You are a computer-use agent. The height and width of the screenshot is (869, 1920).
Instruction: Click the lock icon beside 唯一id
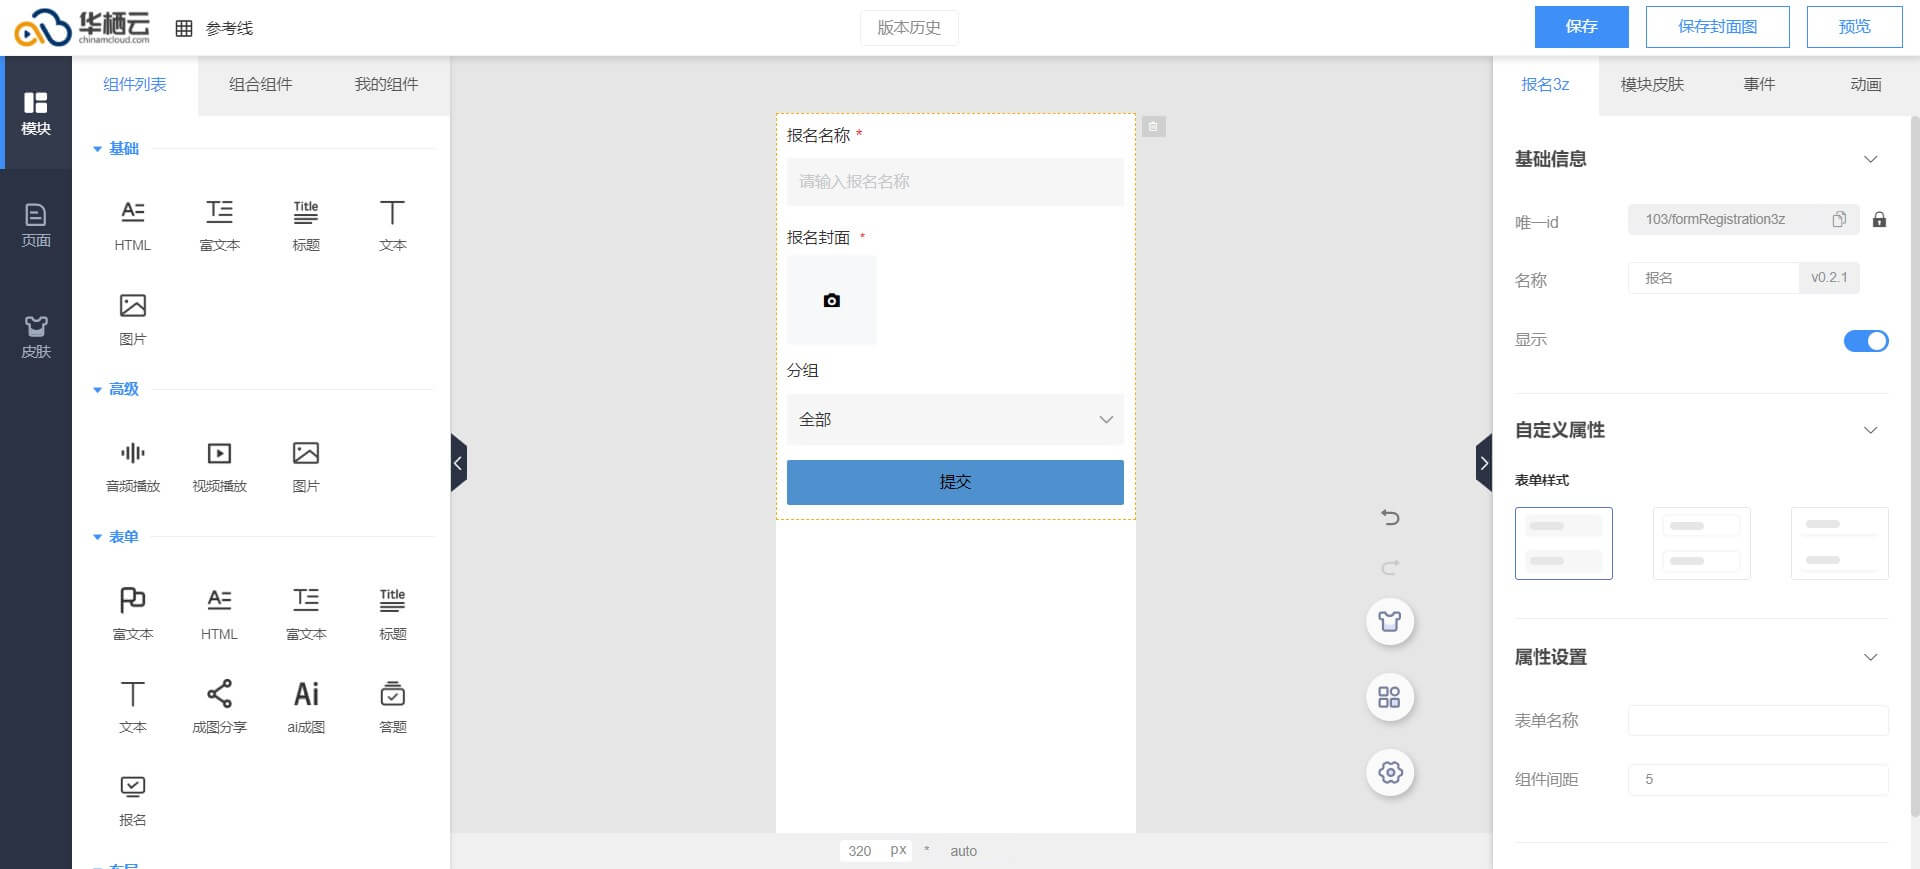point(1879,220)
